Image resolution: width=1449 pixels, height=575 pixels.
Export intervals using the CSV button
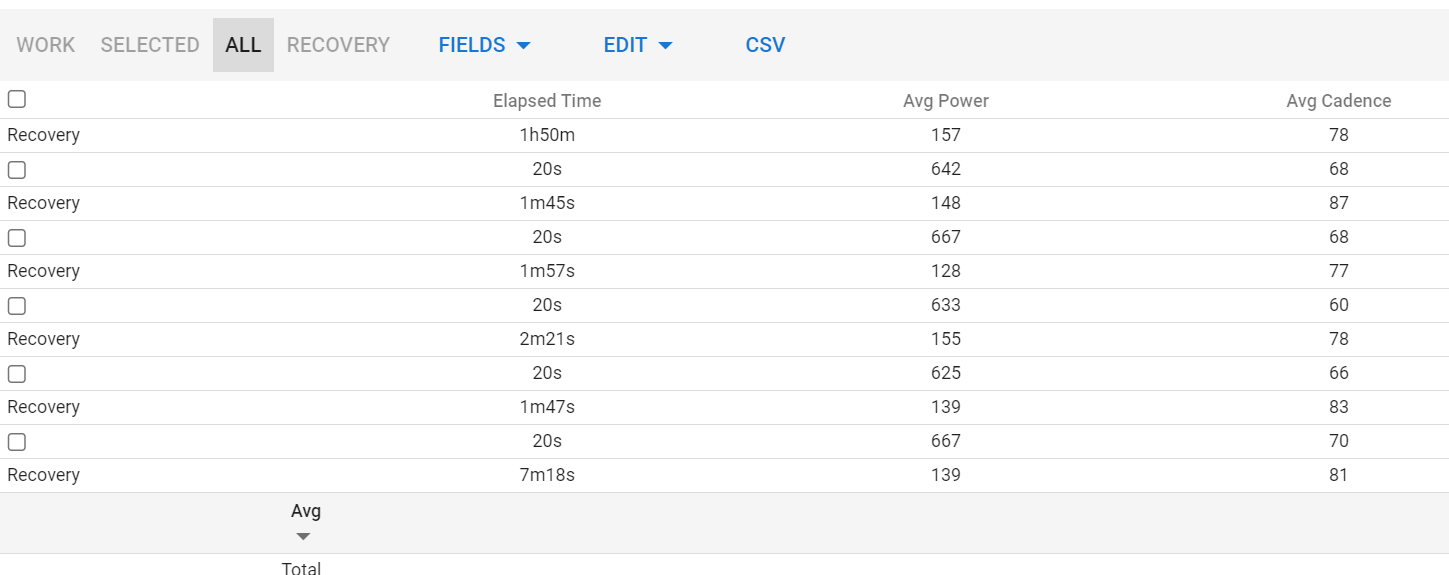765,45
